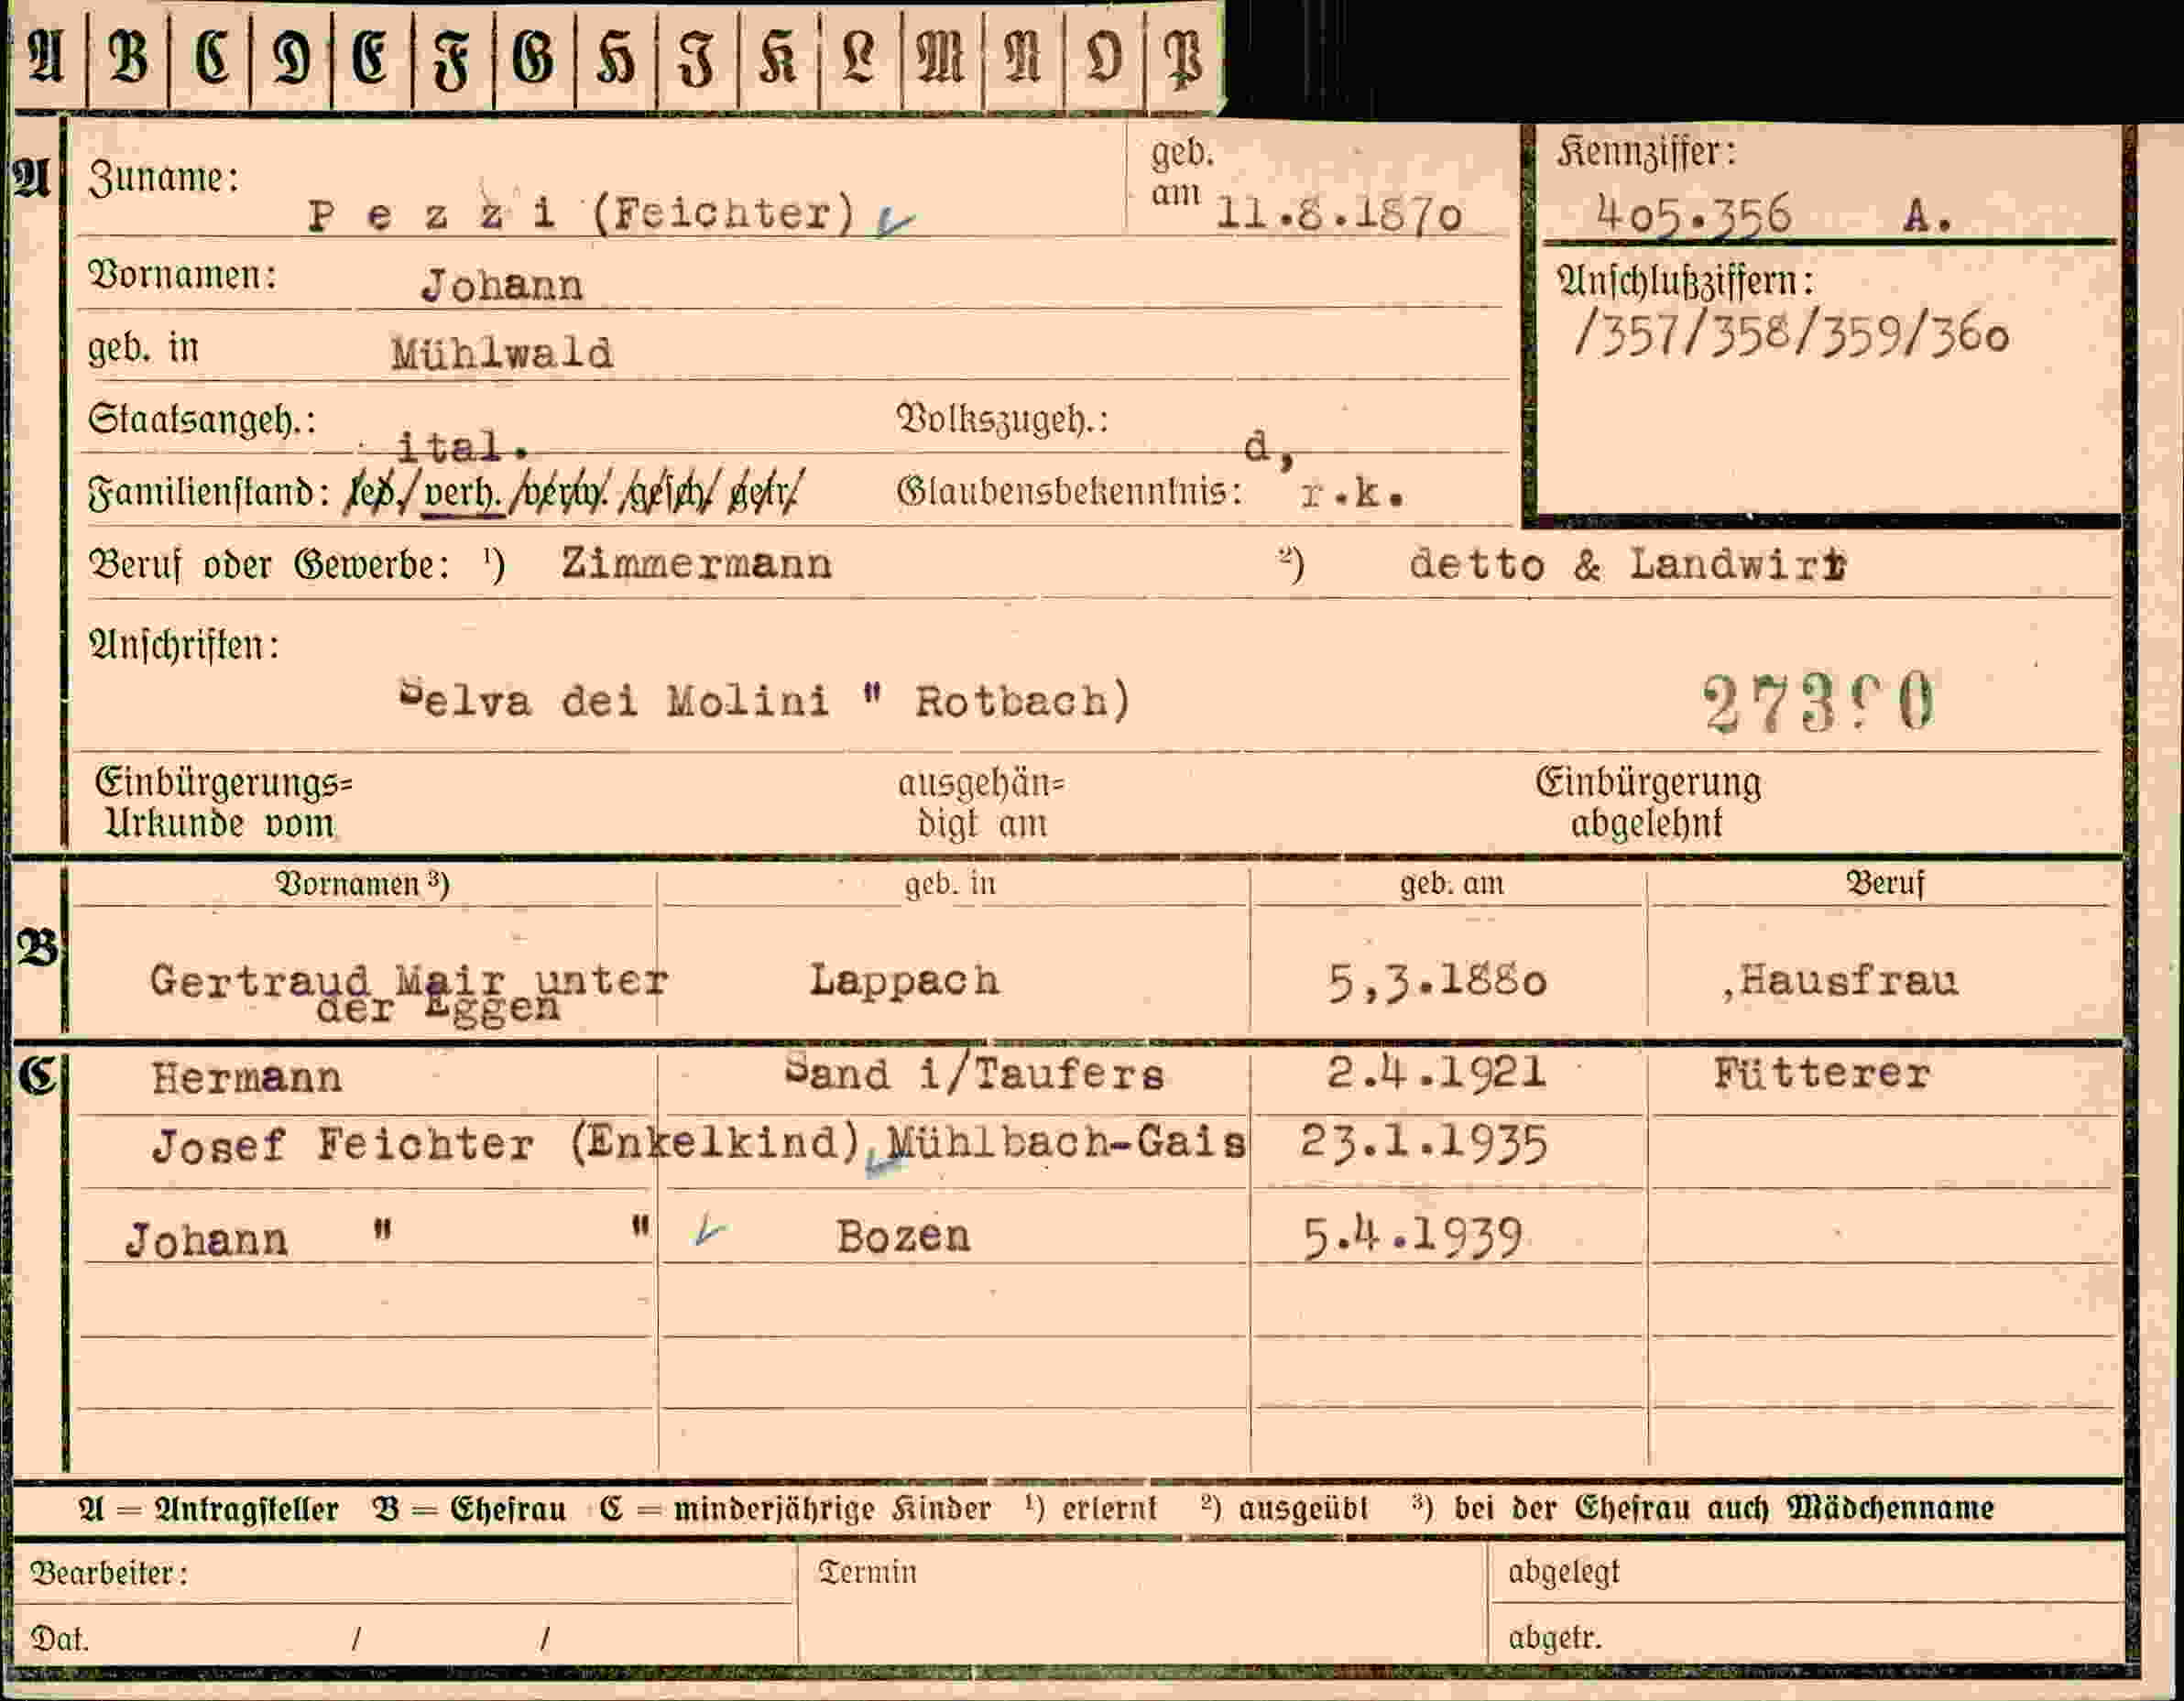Click the religion value 'r.k.'
The image size is (2184, 1701).
pos(1352,493)
